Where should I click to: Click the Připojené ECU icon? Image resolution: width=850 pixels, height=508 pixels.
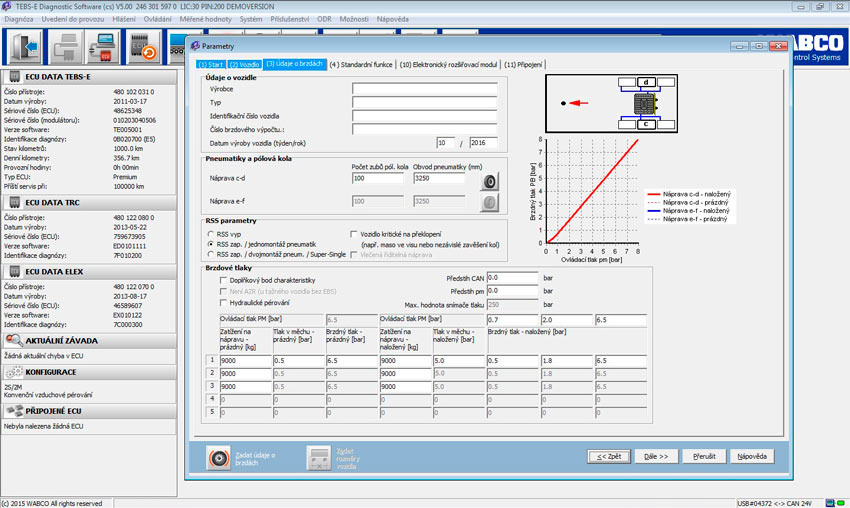click(x=14, y=410)
